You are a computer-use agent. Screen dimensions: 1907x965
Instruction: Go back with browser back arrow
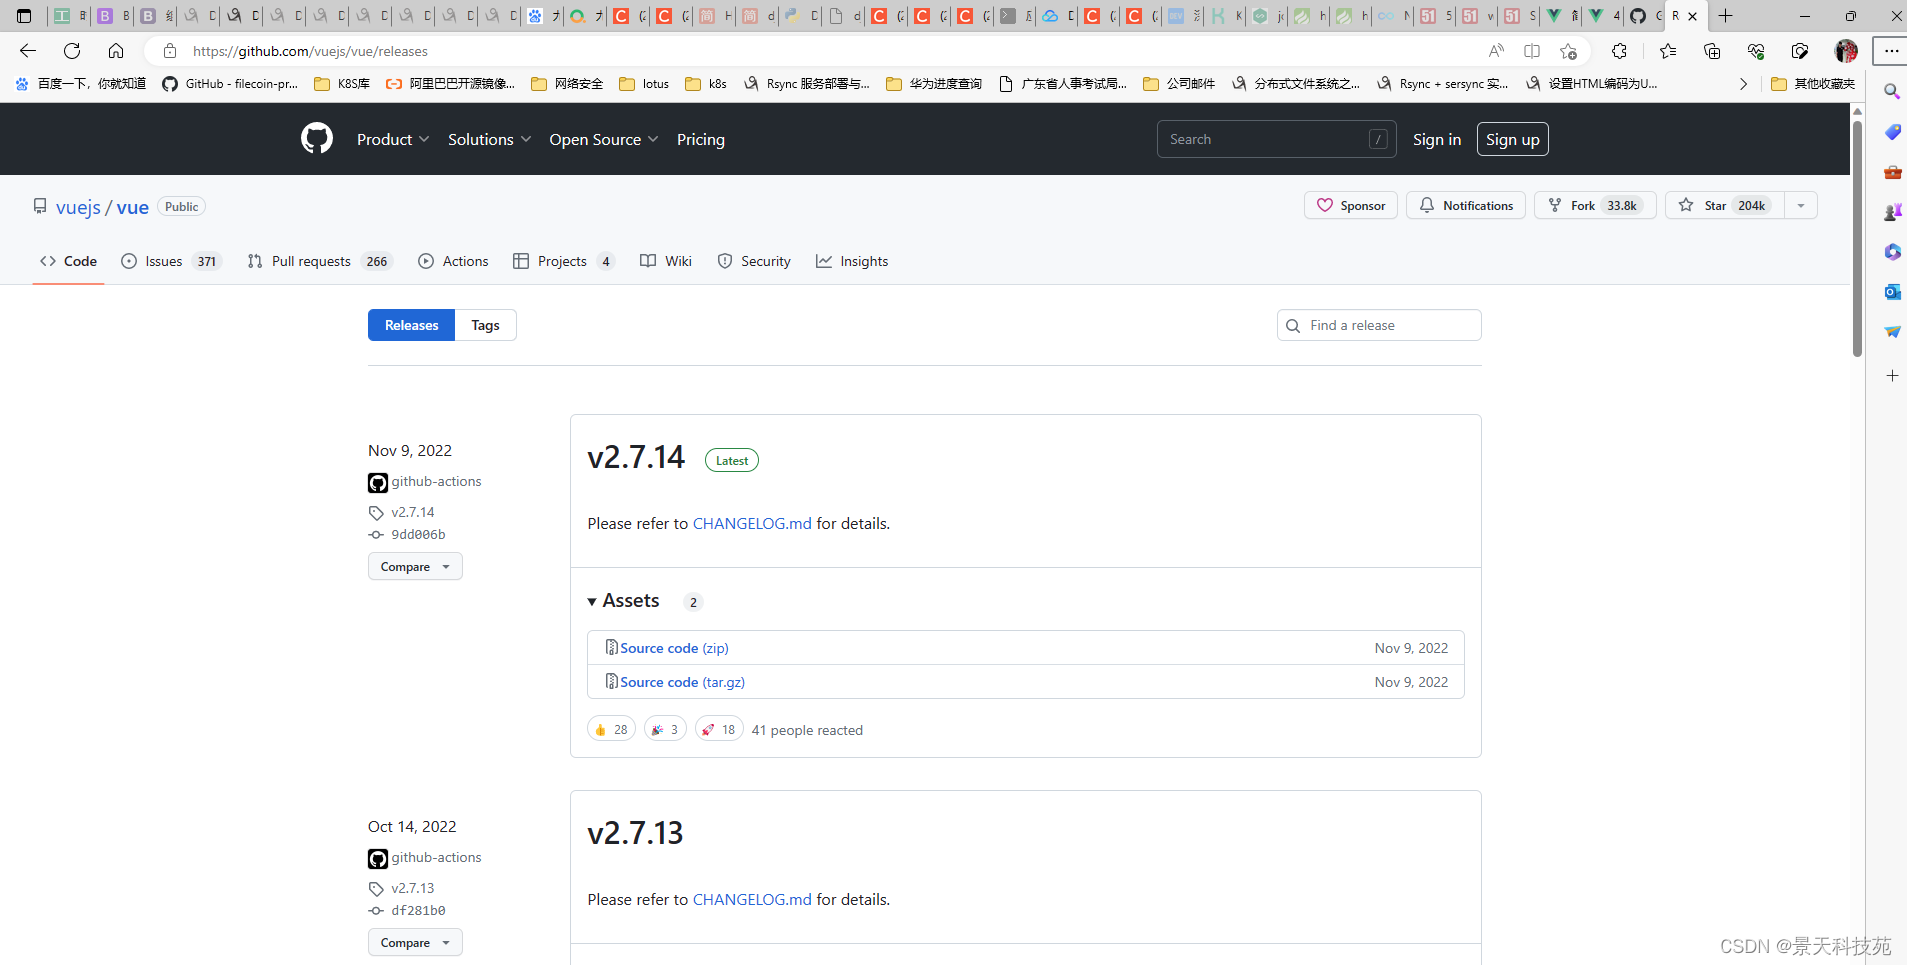coord(28,51)
